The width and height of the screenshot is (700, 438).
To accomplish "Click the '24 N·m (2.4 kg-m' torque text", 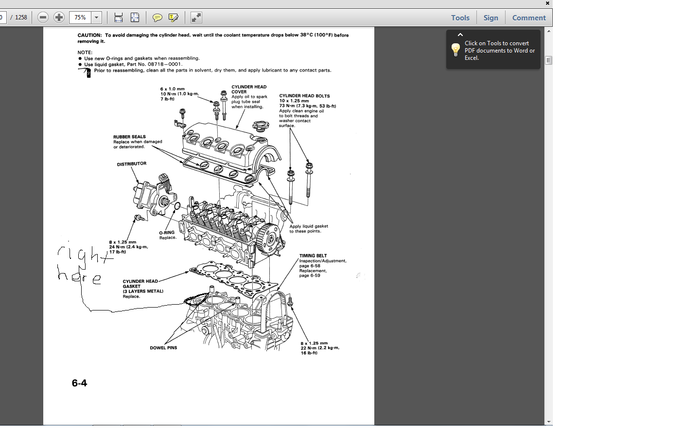I will coord(129,247).
